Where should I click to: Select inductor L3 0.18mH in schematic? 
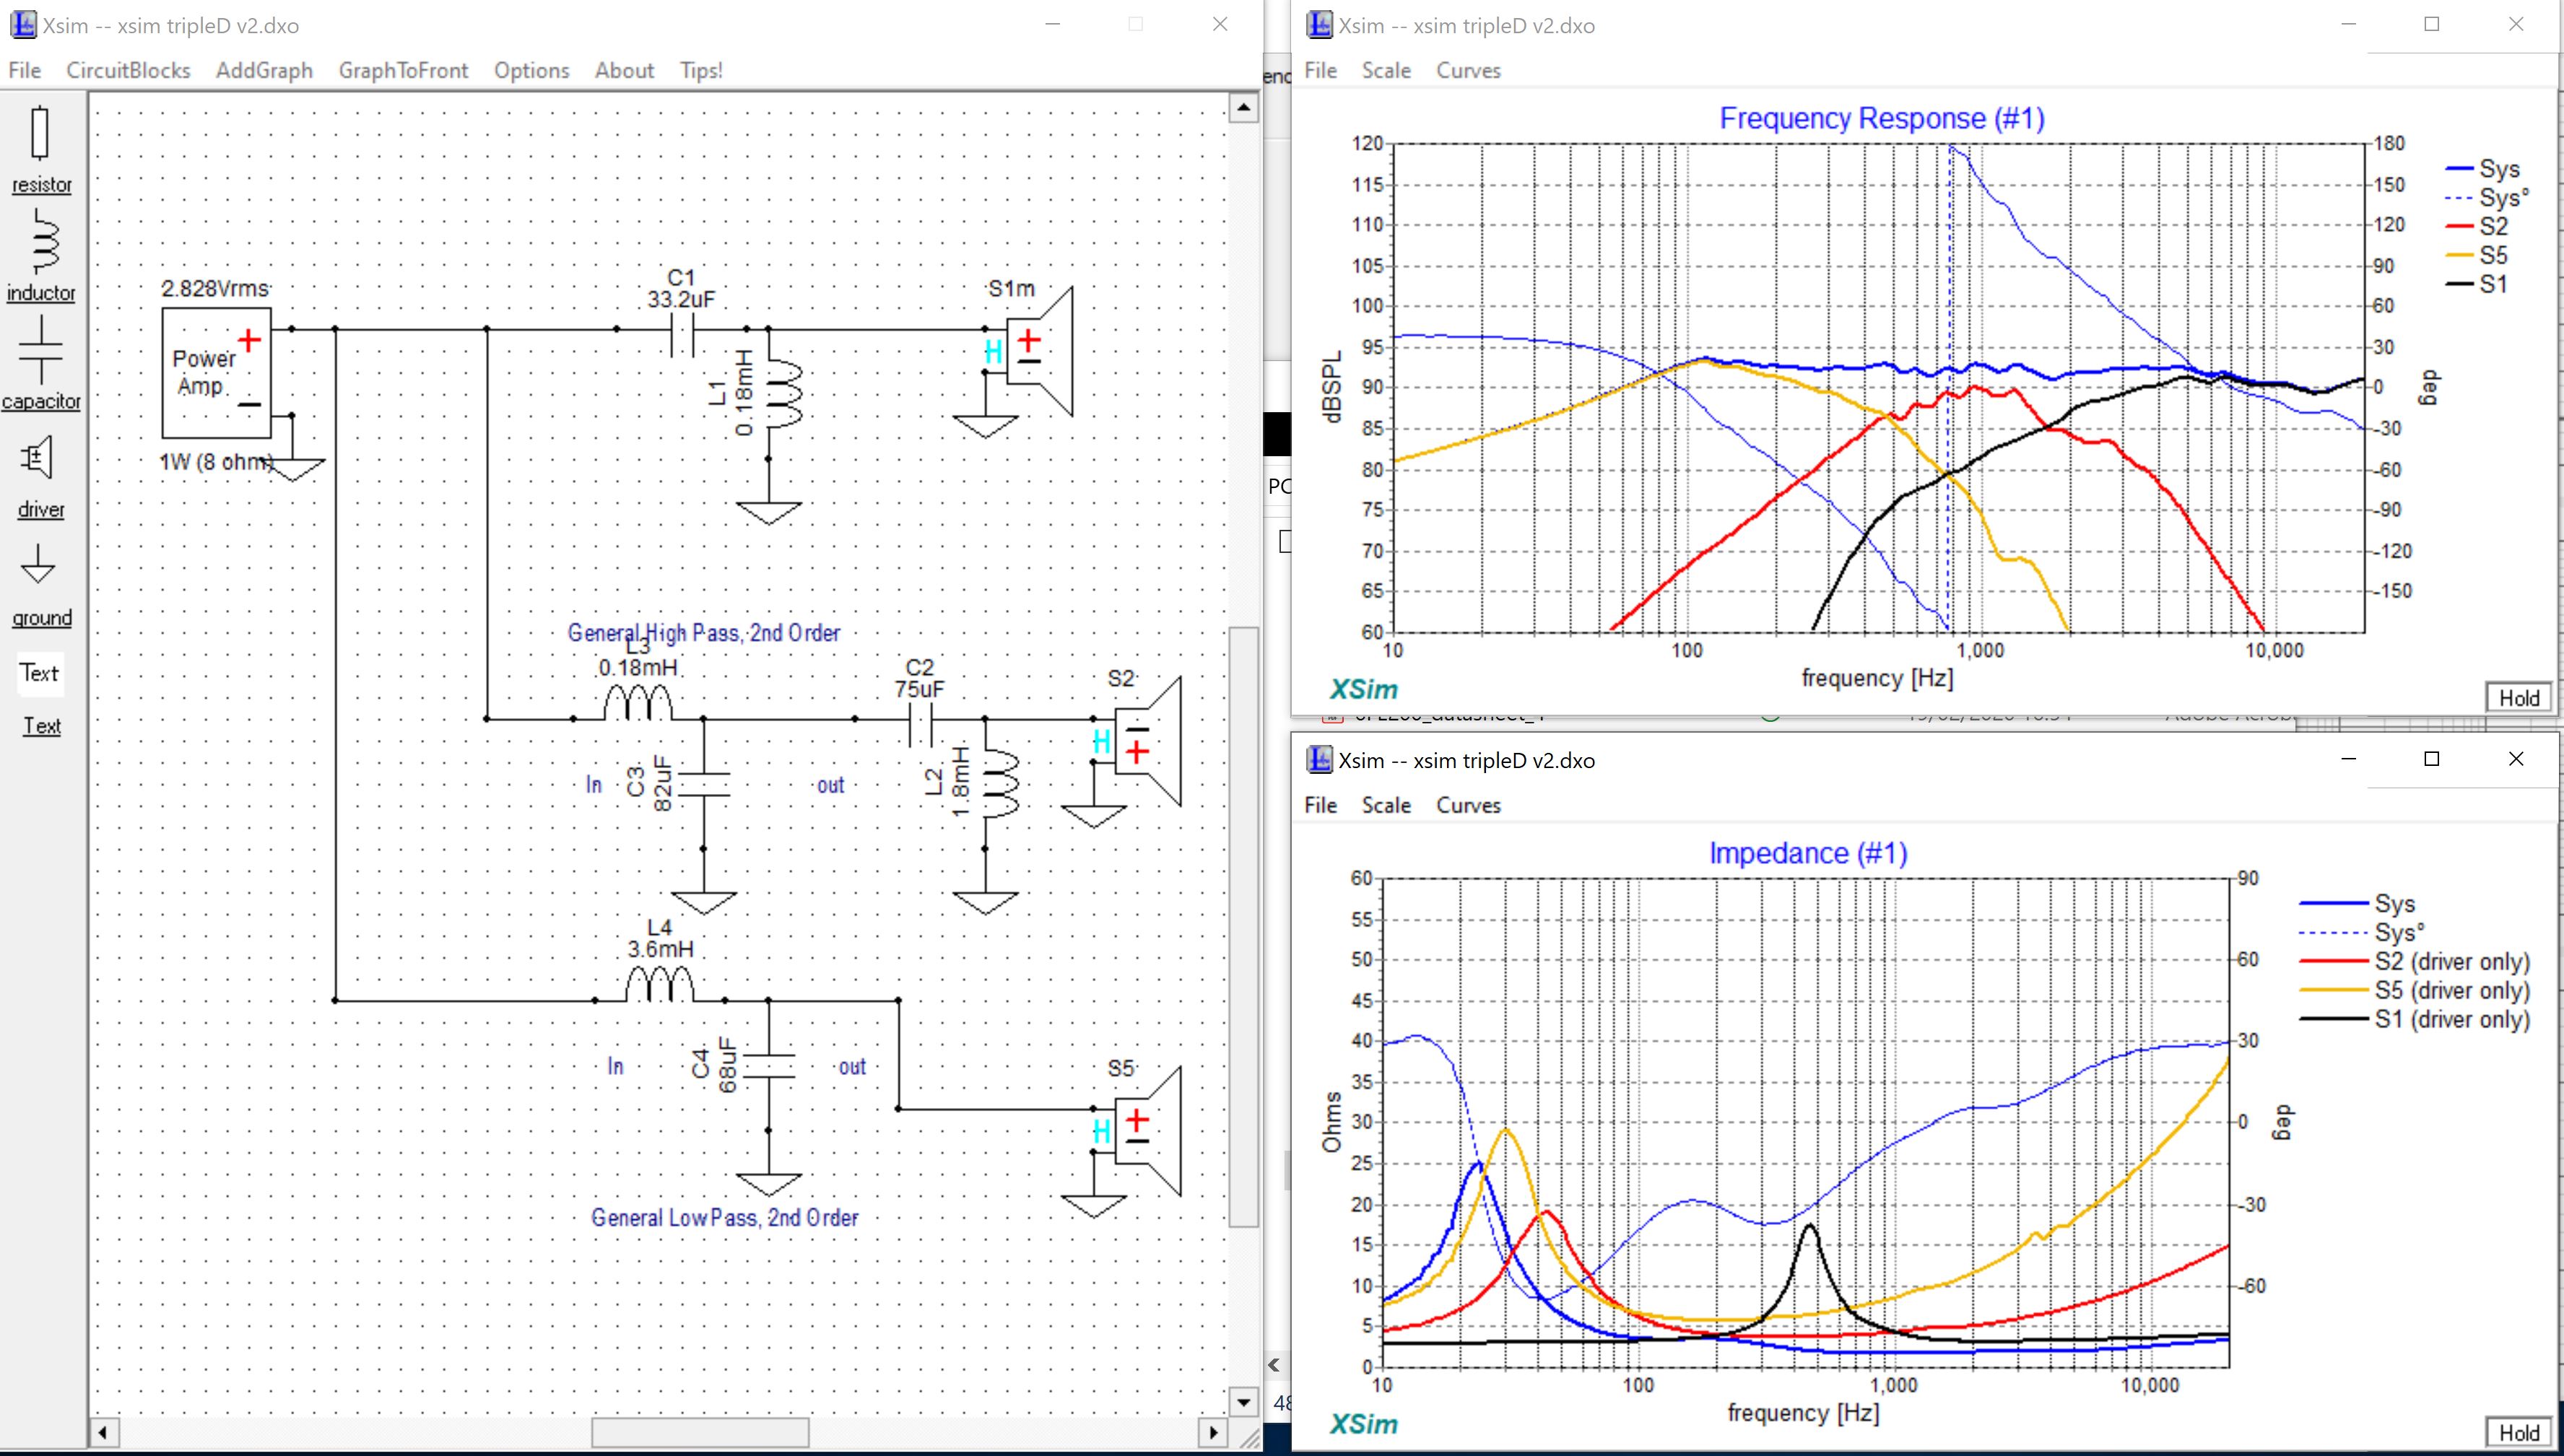coord(638,702)
